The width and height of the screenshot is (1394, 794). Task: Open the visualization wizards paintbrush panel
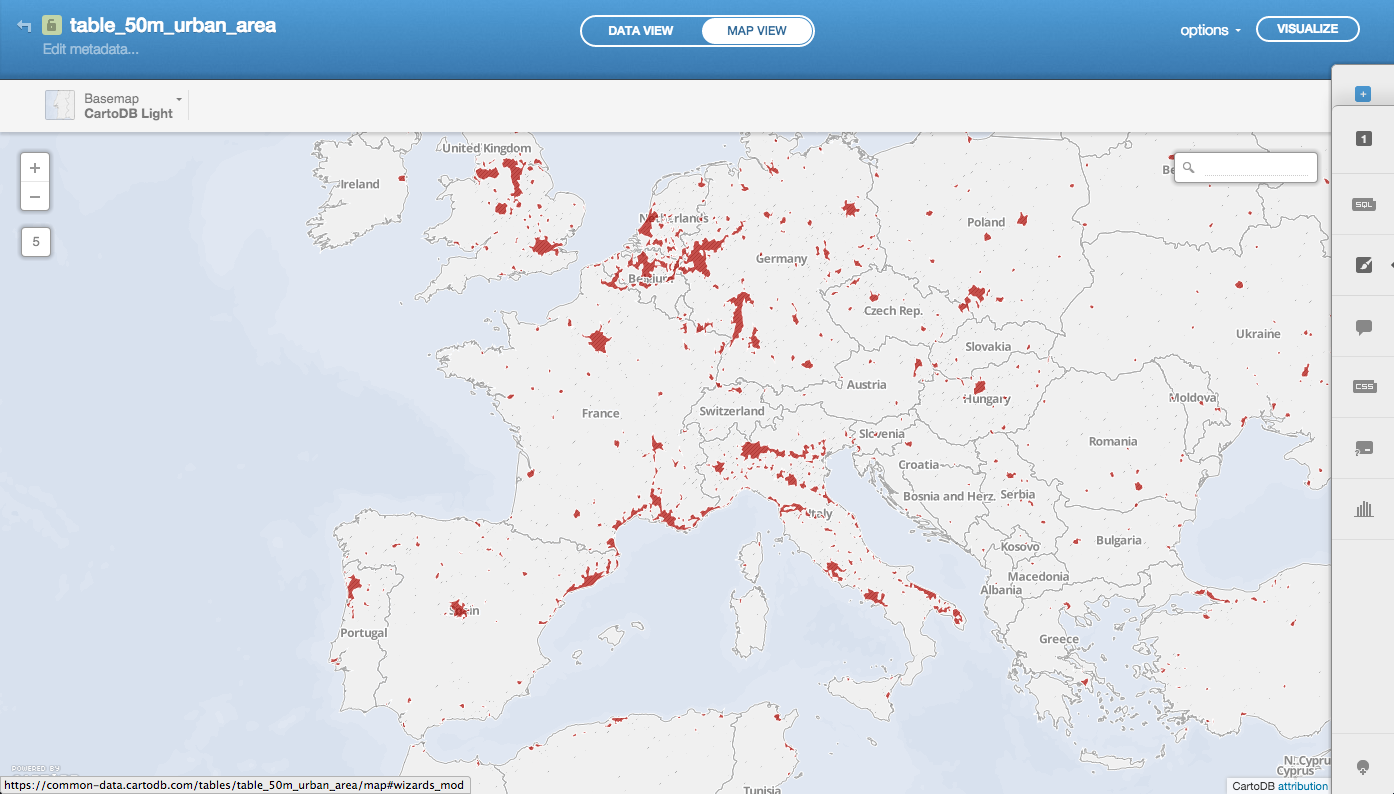pyautogui.click(x=1364, y=265)
